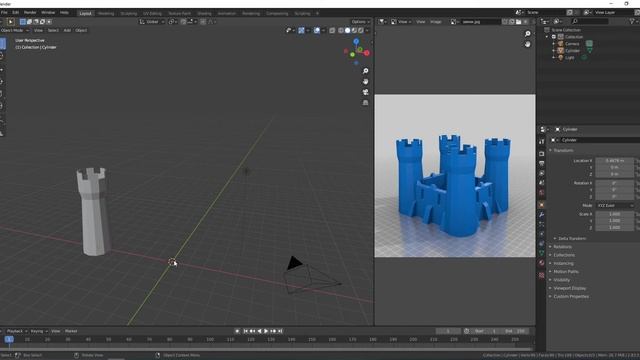
Task: Switch to rendered viewport shading
Action: [x=360, y=30]
